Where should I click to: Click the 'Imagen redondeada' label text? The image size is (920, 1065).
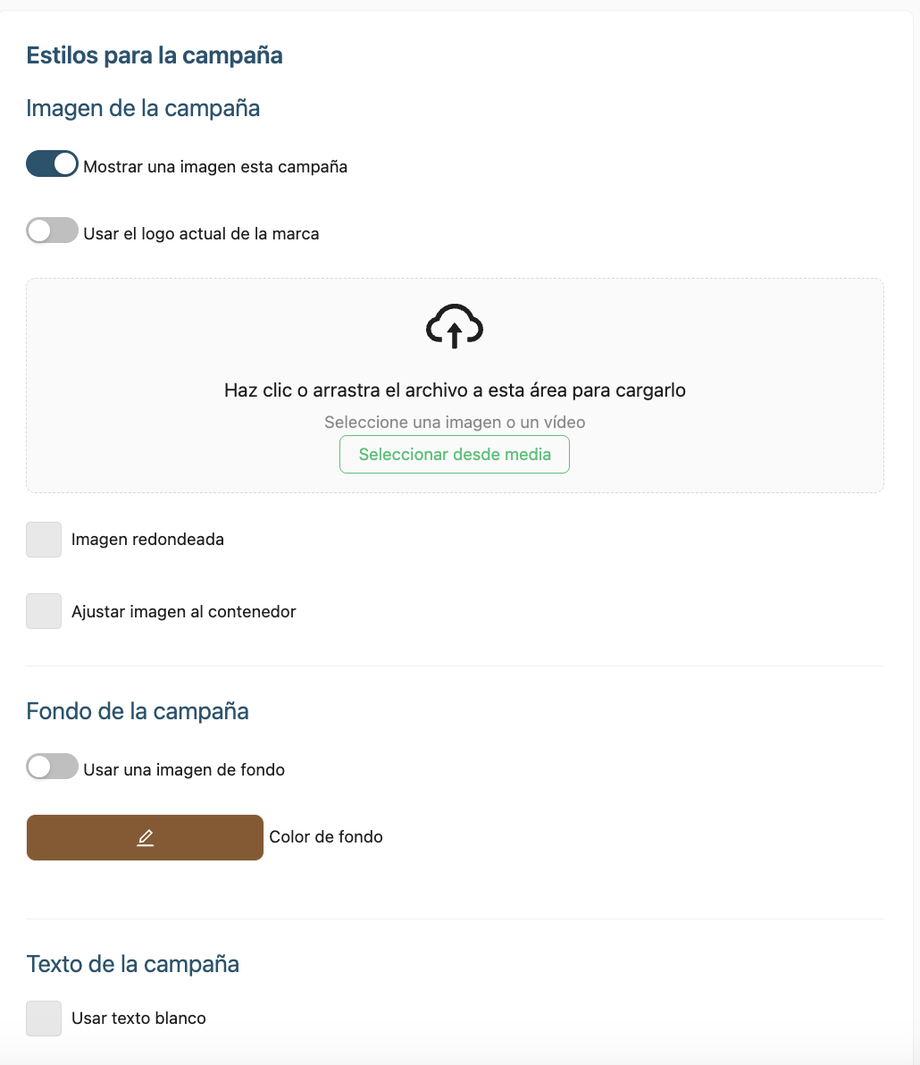147,539
